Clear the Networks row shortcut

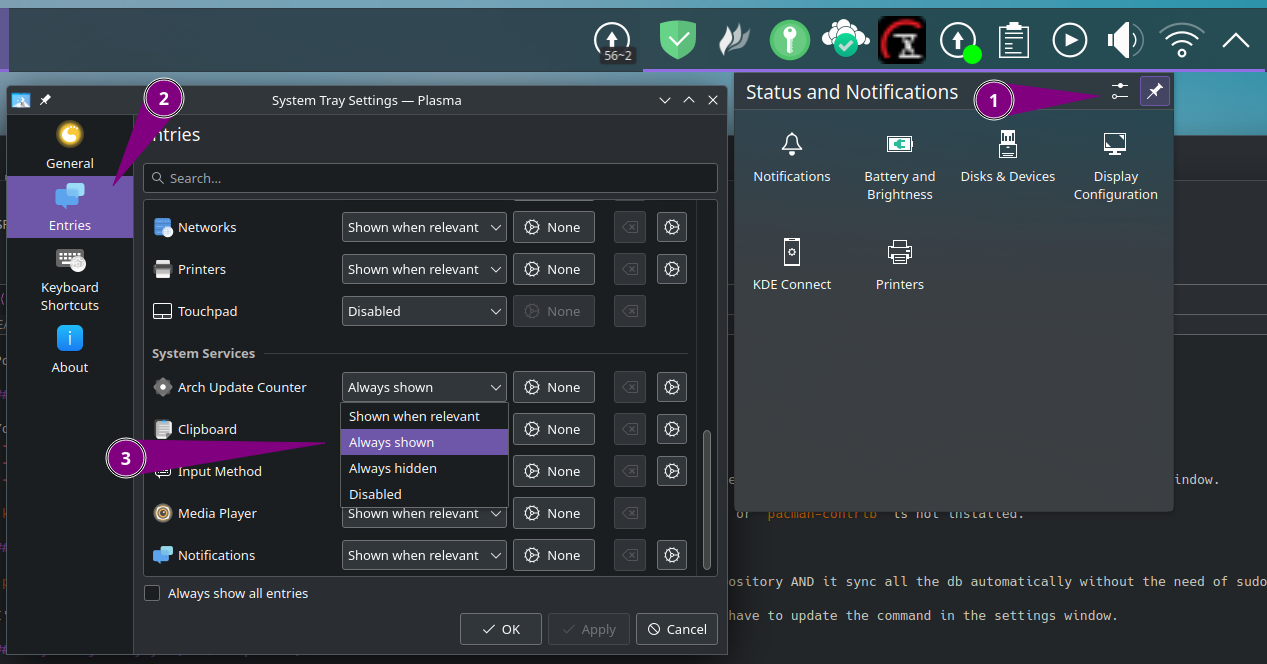click(x=630, y=227)
